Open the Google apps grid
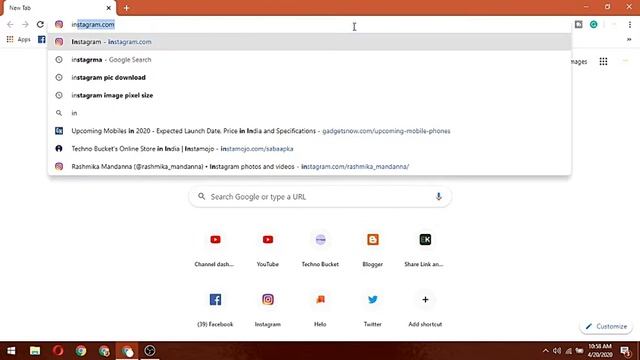Viewport: 640px width, 360px height. 603,62
